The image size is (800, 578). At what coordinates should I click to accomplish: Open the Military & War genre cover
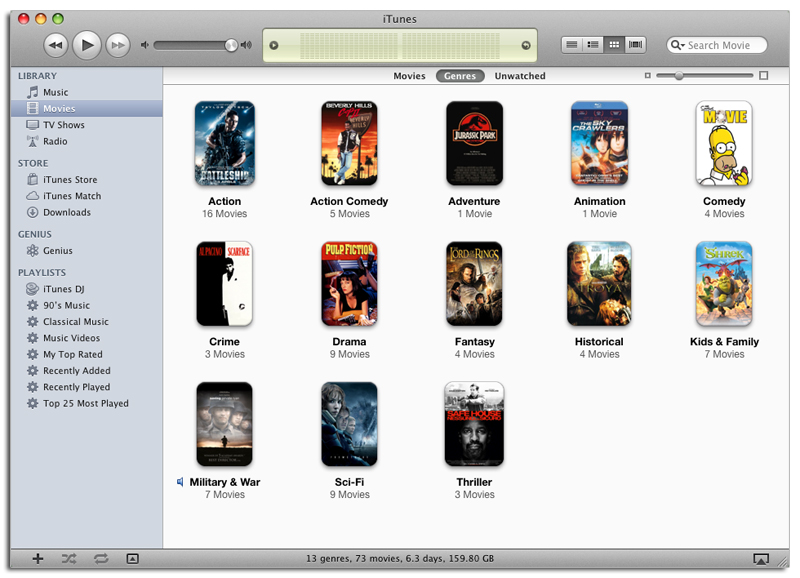[x=224, y=424]
